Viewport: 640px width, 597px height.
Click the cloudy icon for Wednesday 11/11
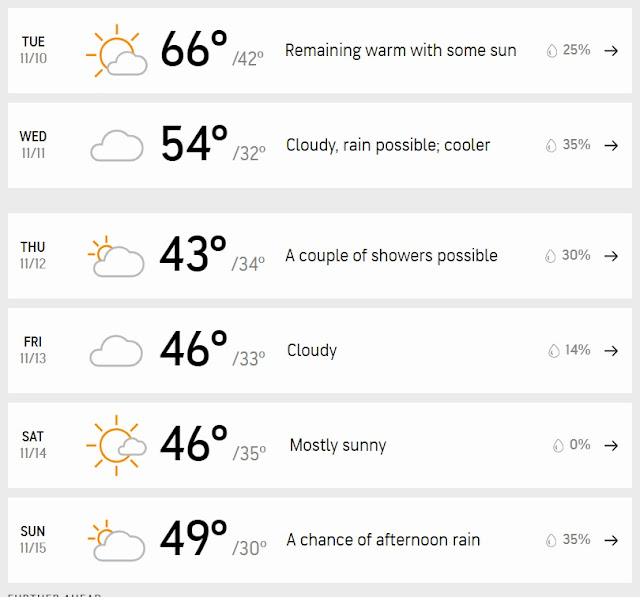click(117, 146)
